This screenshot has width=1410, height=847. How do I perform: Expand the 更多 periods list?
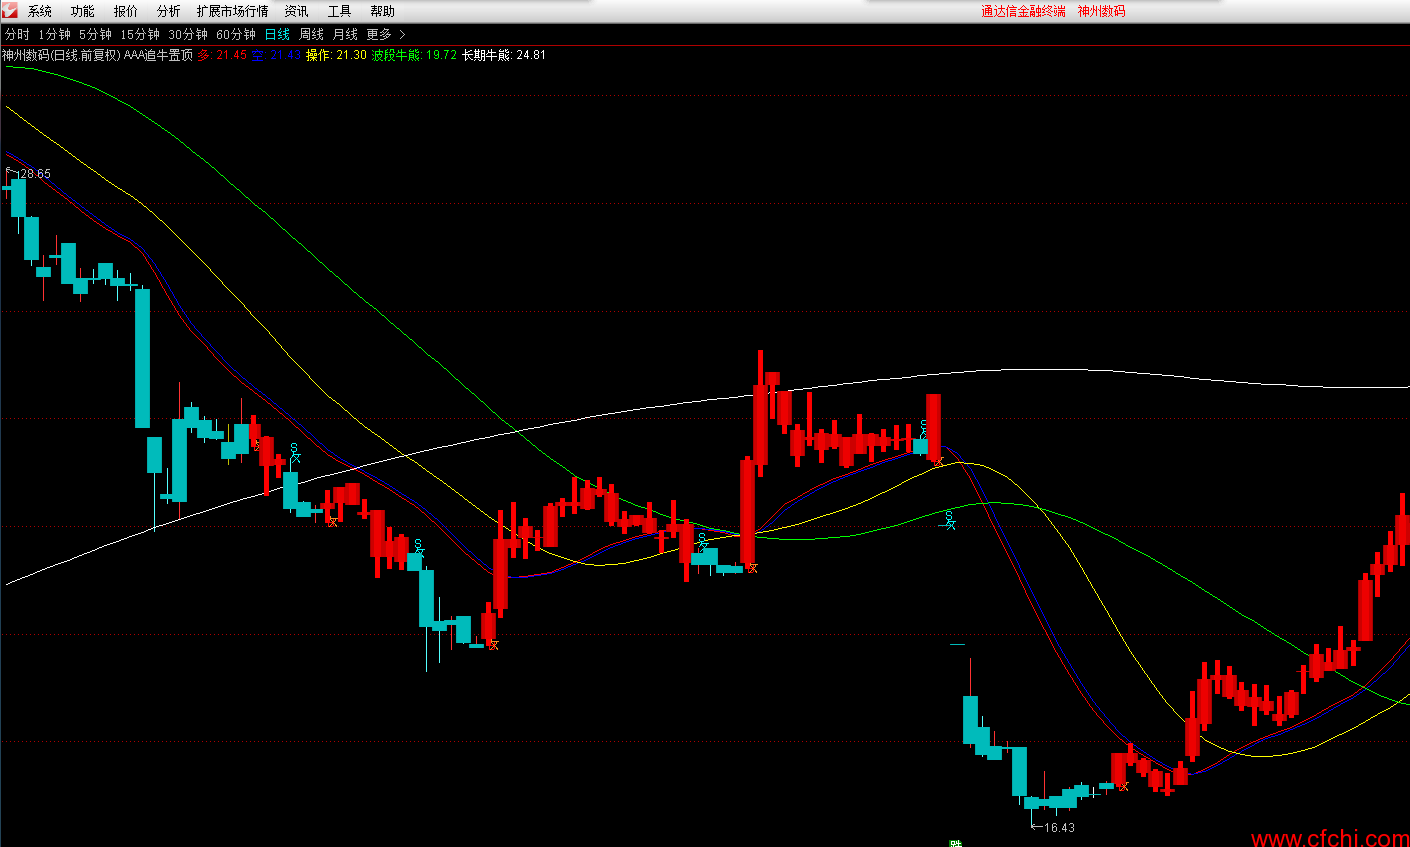(385, 34)
